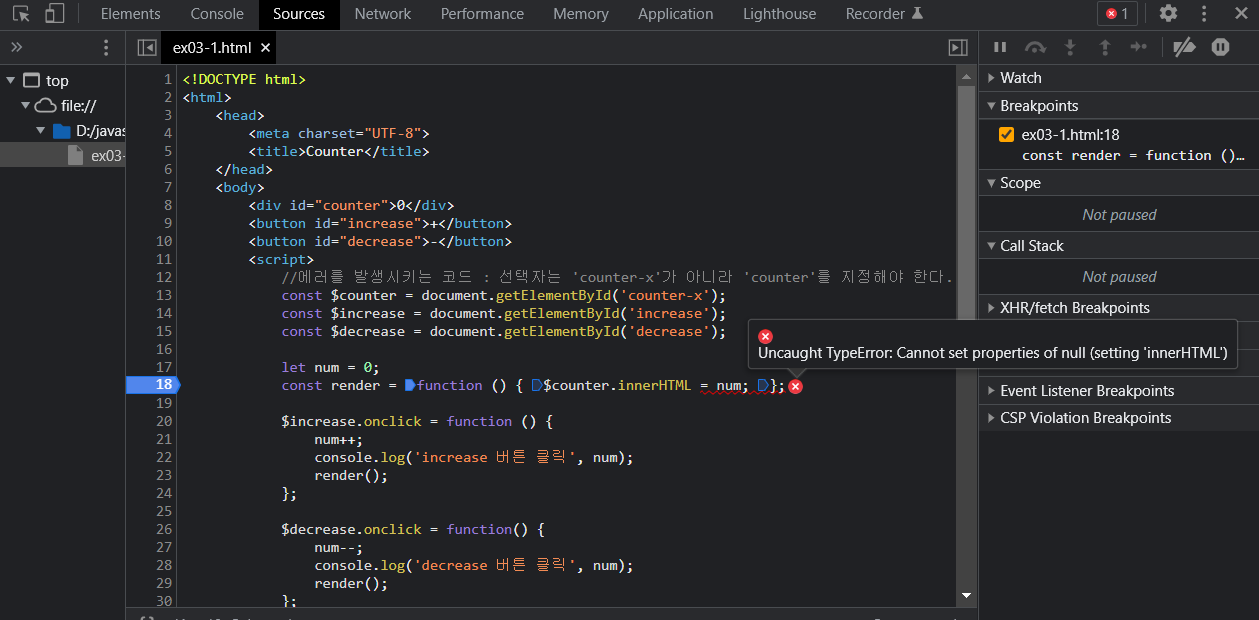The width and height of the screenshot is (1259, 620).
Task: Open the Recorder tab
Action: coord(885,14)
